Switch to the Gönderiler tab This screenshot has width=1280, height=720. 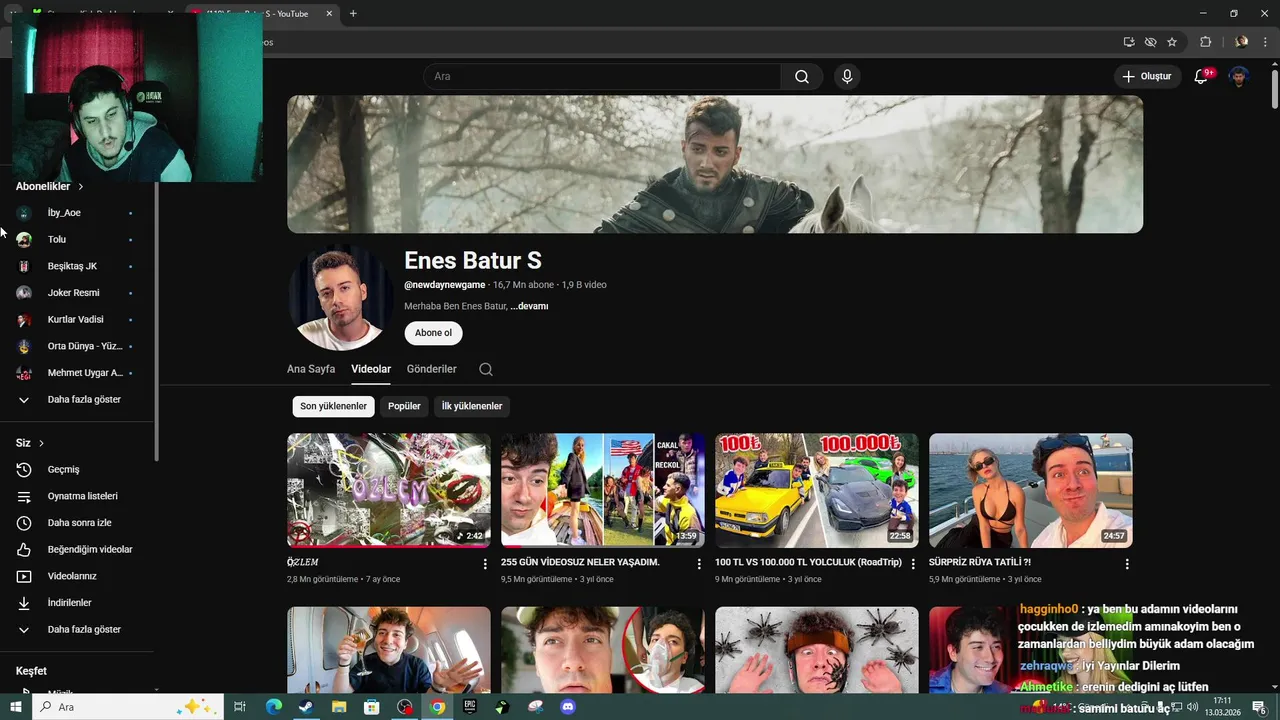click(x=431, y=369)
